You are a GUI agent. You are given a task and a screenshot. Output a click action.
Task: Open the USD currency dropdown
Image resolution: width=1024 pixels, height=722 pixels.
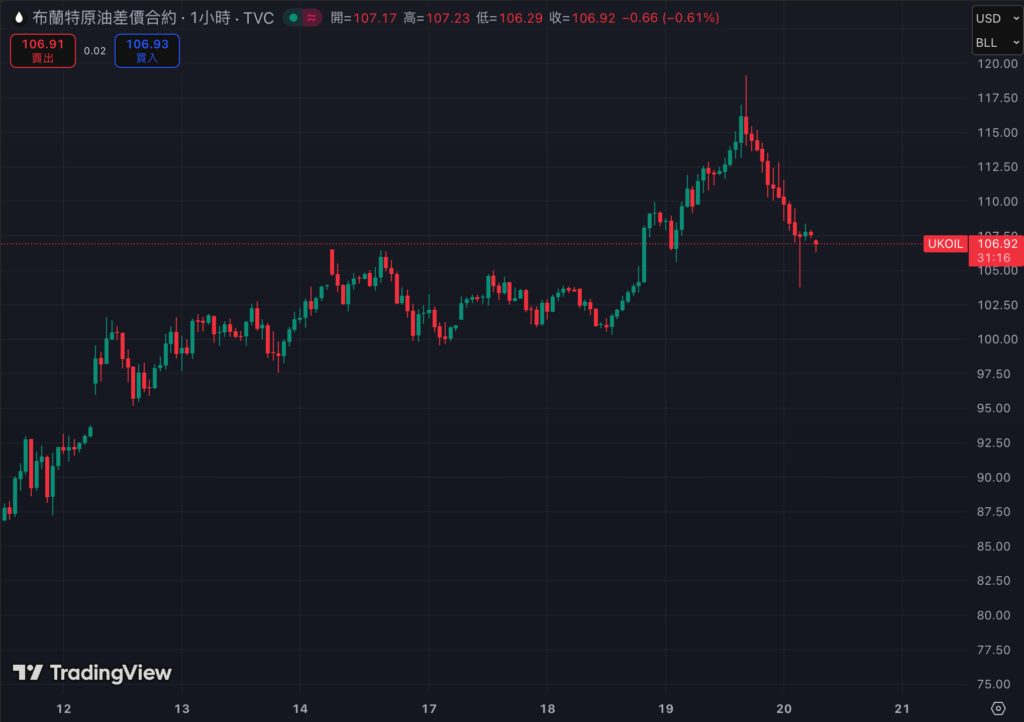click(997, 18)
